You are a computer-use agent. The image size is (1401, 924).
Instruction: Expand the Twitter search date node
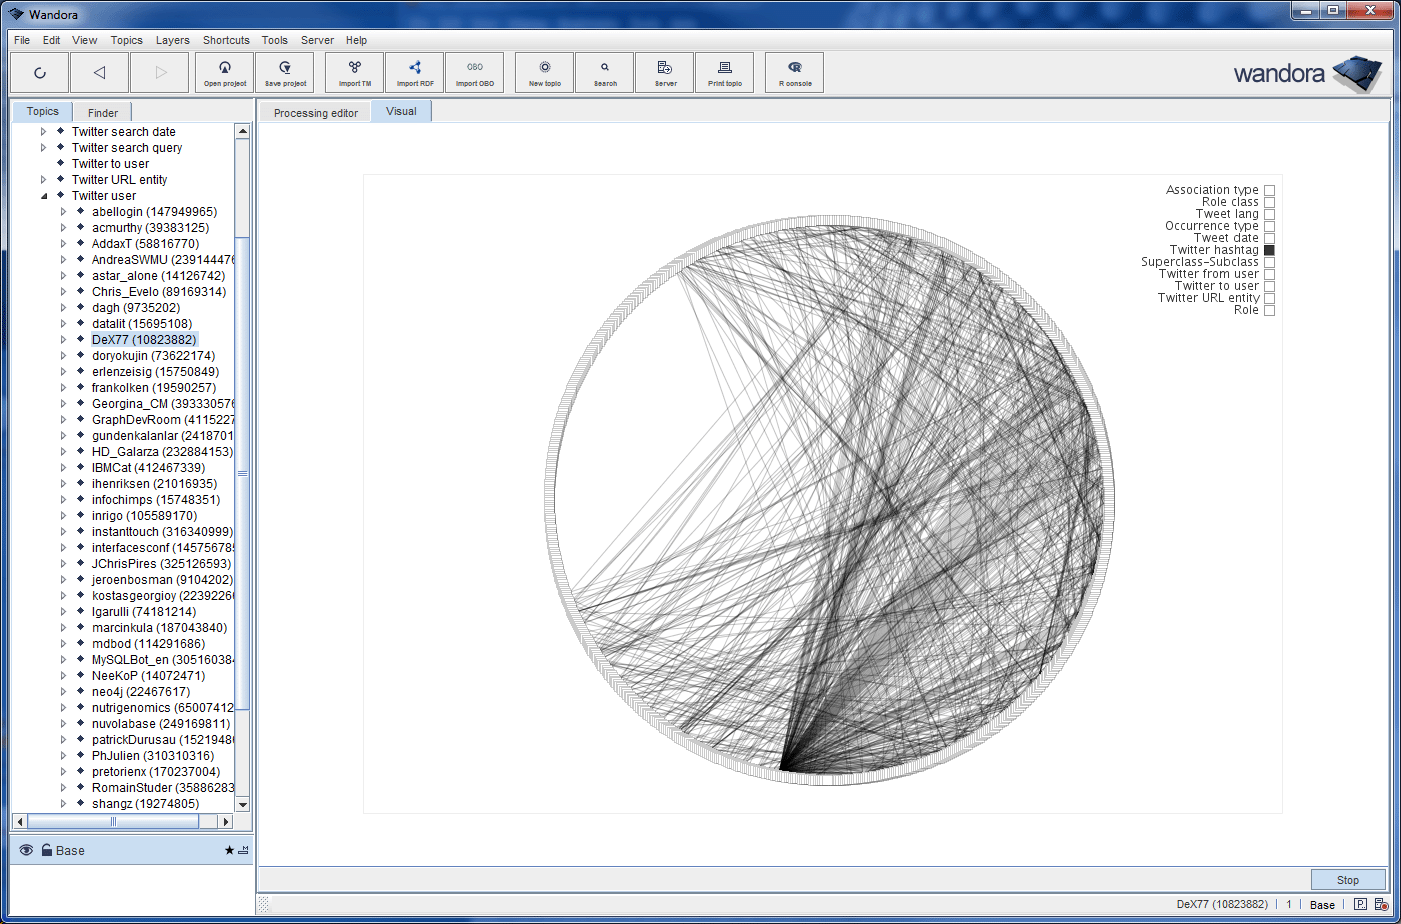44,132
